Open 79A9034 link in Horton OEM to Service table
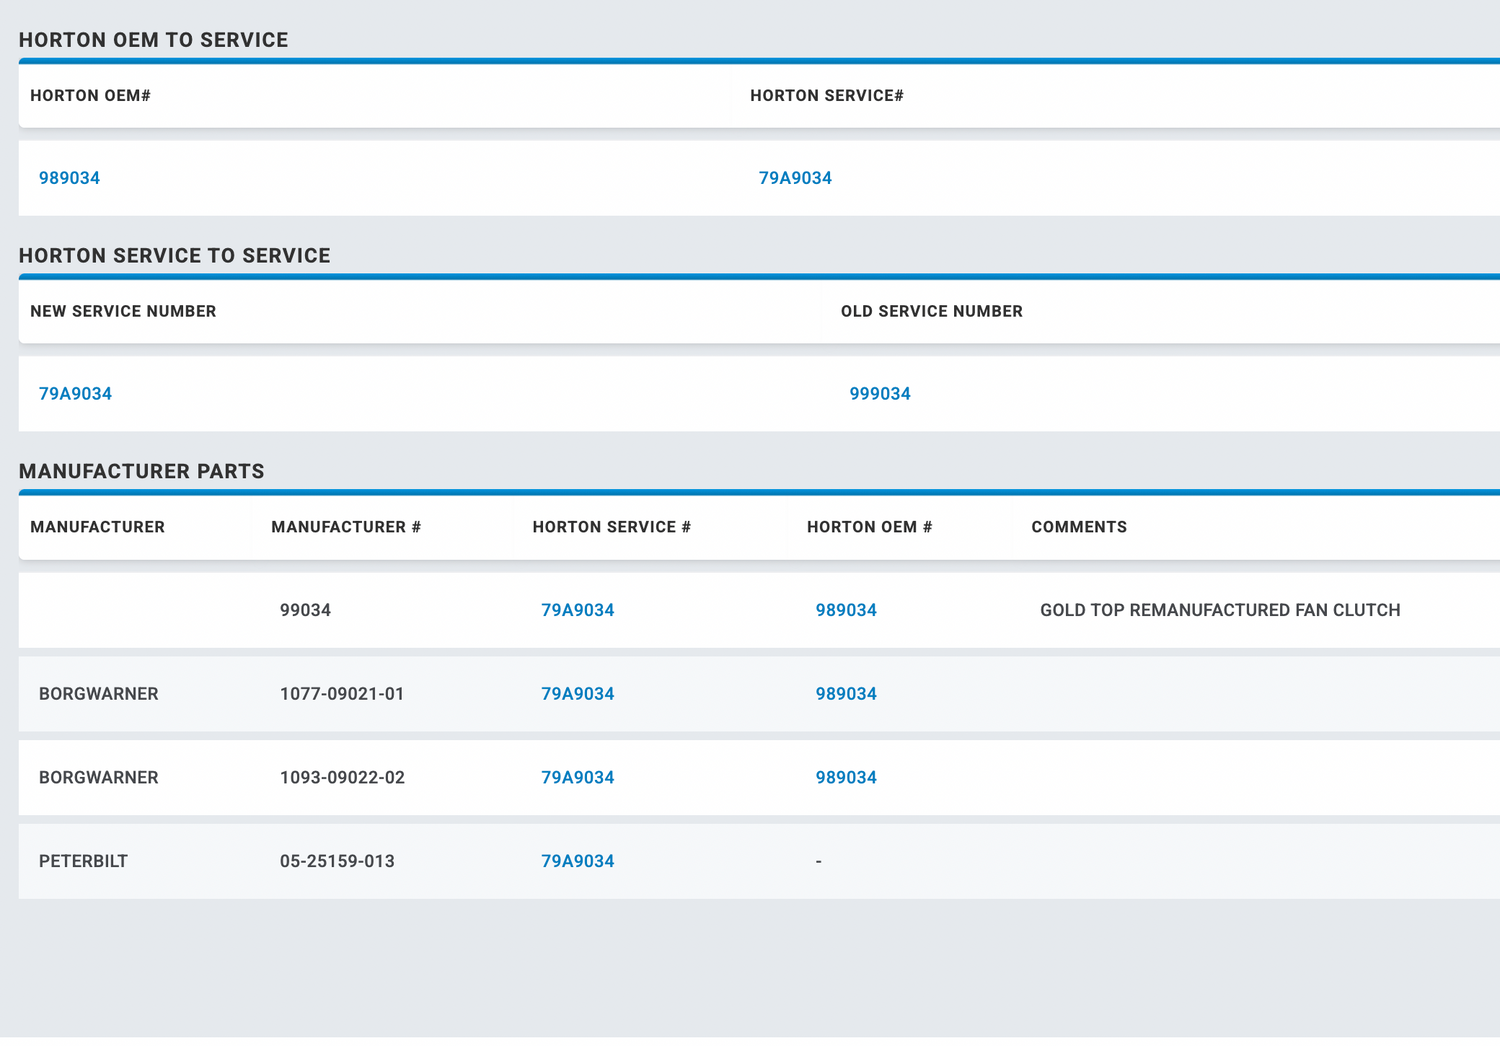Viewport: 1500px width, 1046px height. [x=795, y=178]
